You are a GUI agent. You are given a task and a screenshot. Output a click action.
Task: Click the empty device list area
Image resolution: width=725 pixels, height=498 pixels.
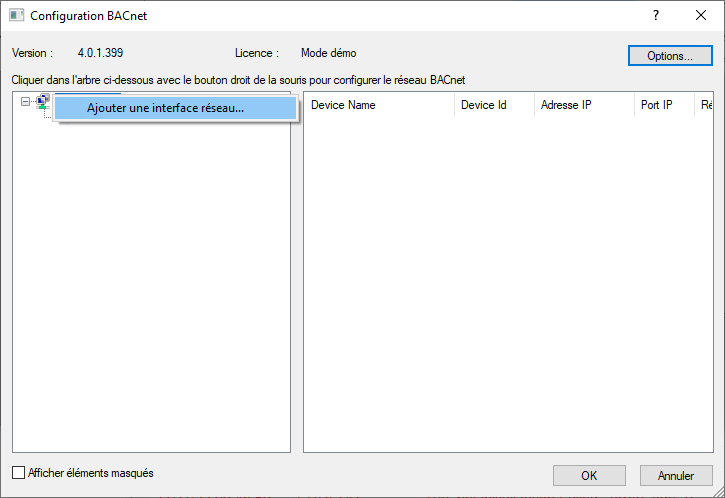click(x=508, y=284)
